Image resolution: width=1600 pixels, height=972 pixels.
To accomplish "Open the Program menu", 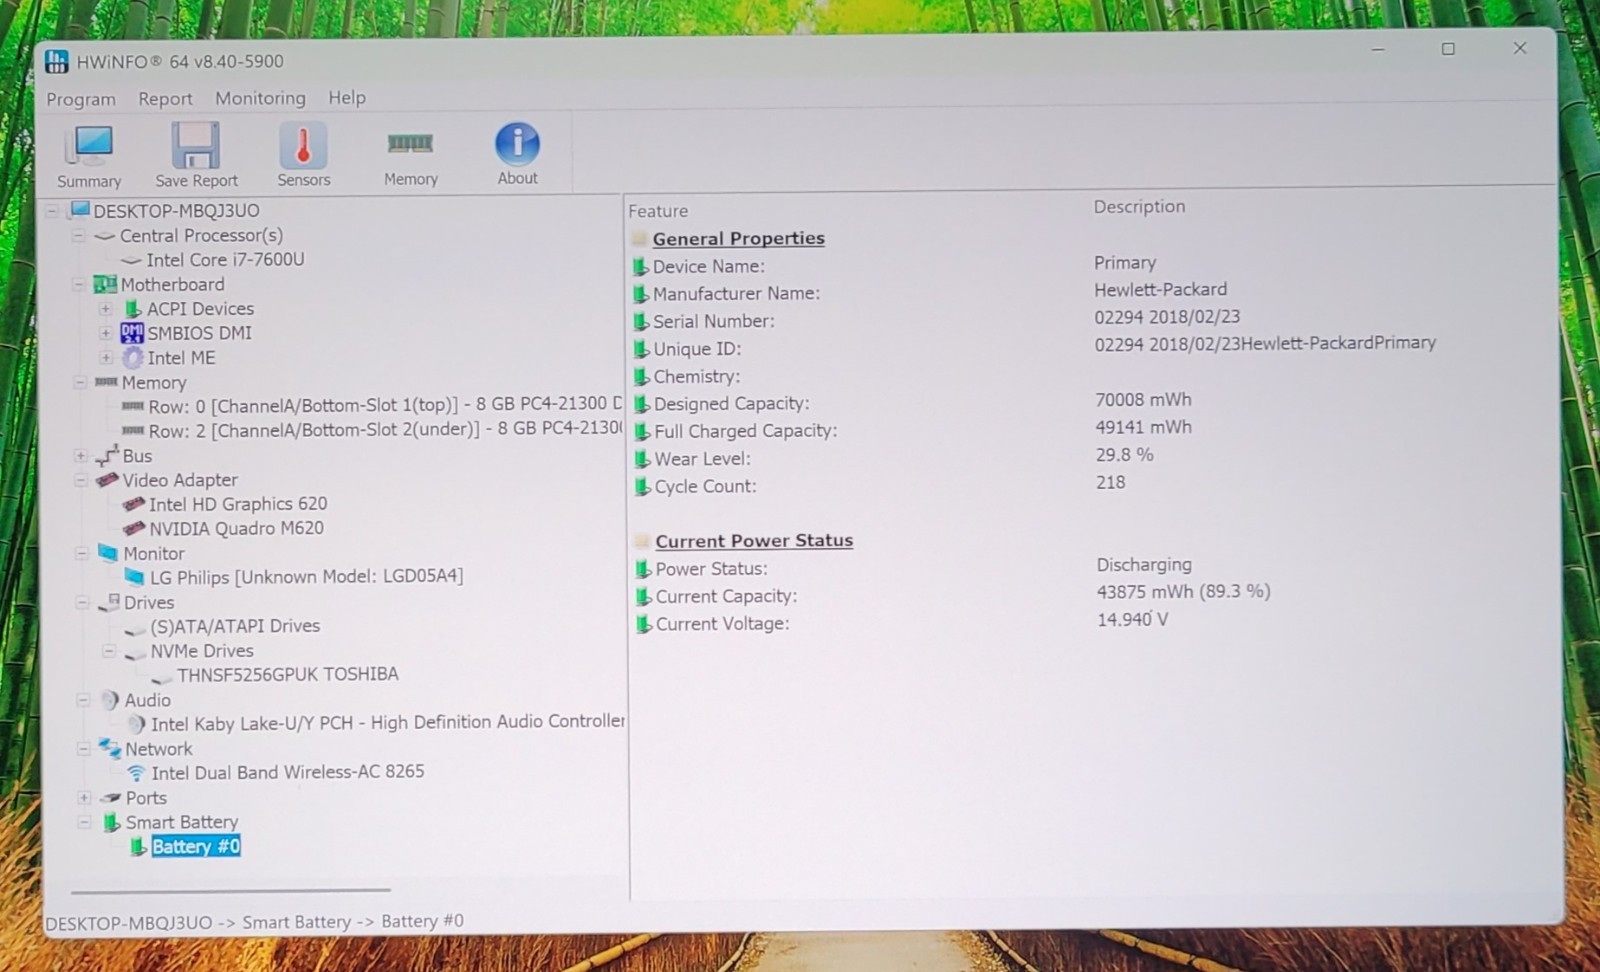I will click(81, 100).
